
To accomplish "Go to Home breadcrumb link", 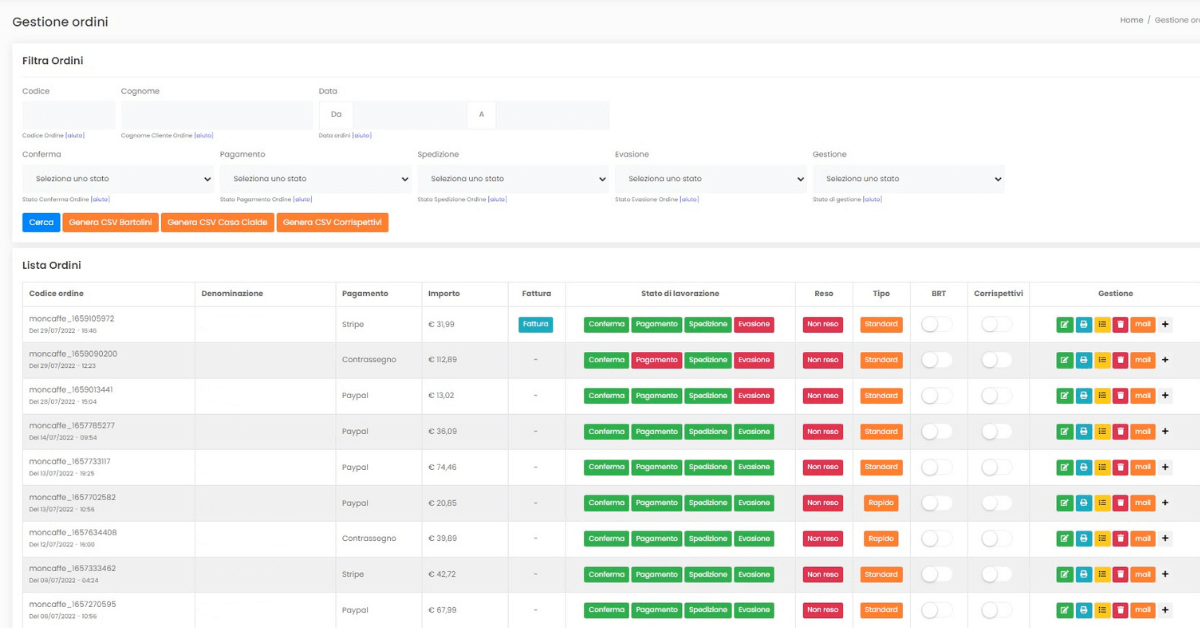I will tap(1131, 20).
